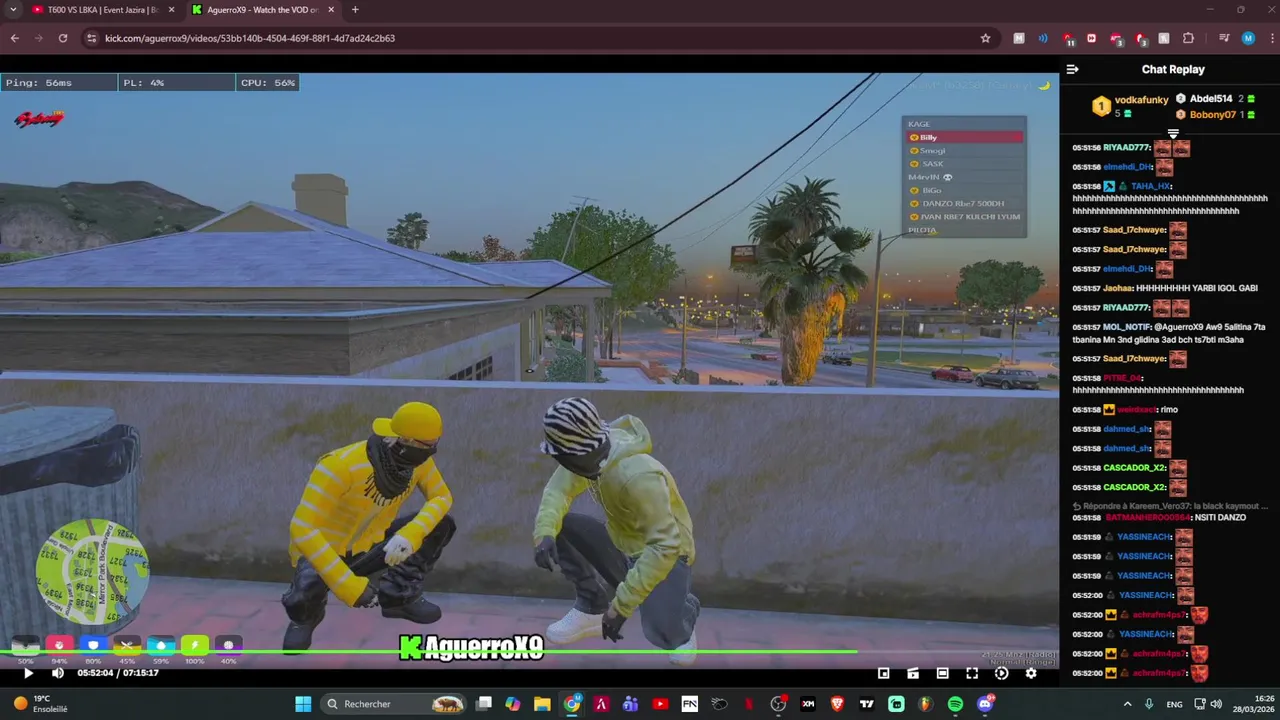
Task: Open playback speed control icon
Action: (x=1001, y=673)
